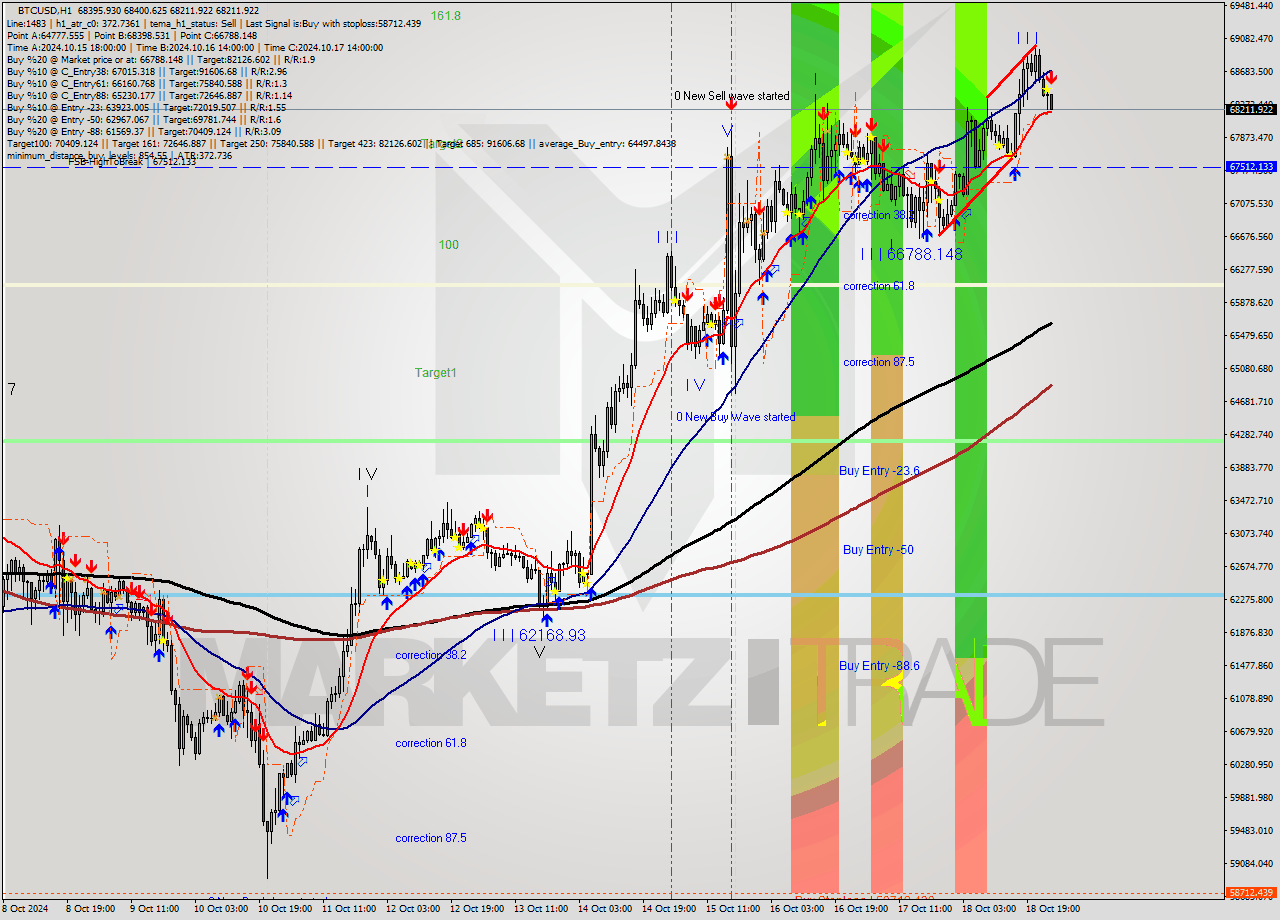The image size is (1280, 920).
Task: Click the green '100' level label
Action: coord(448,244)
